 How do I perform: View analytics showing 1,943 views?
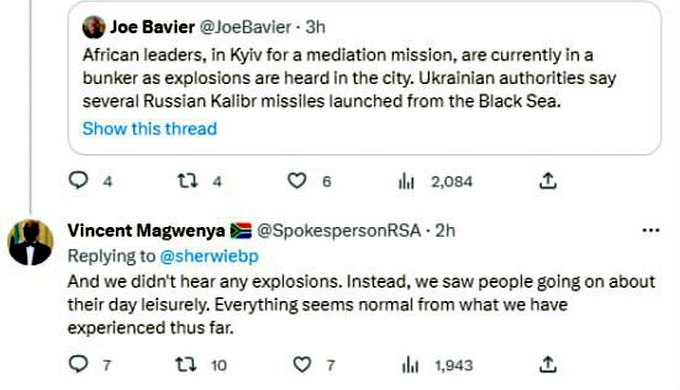point(410,365)
